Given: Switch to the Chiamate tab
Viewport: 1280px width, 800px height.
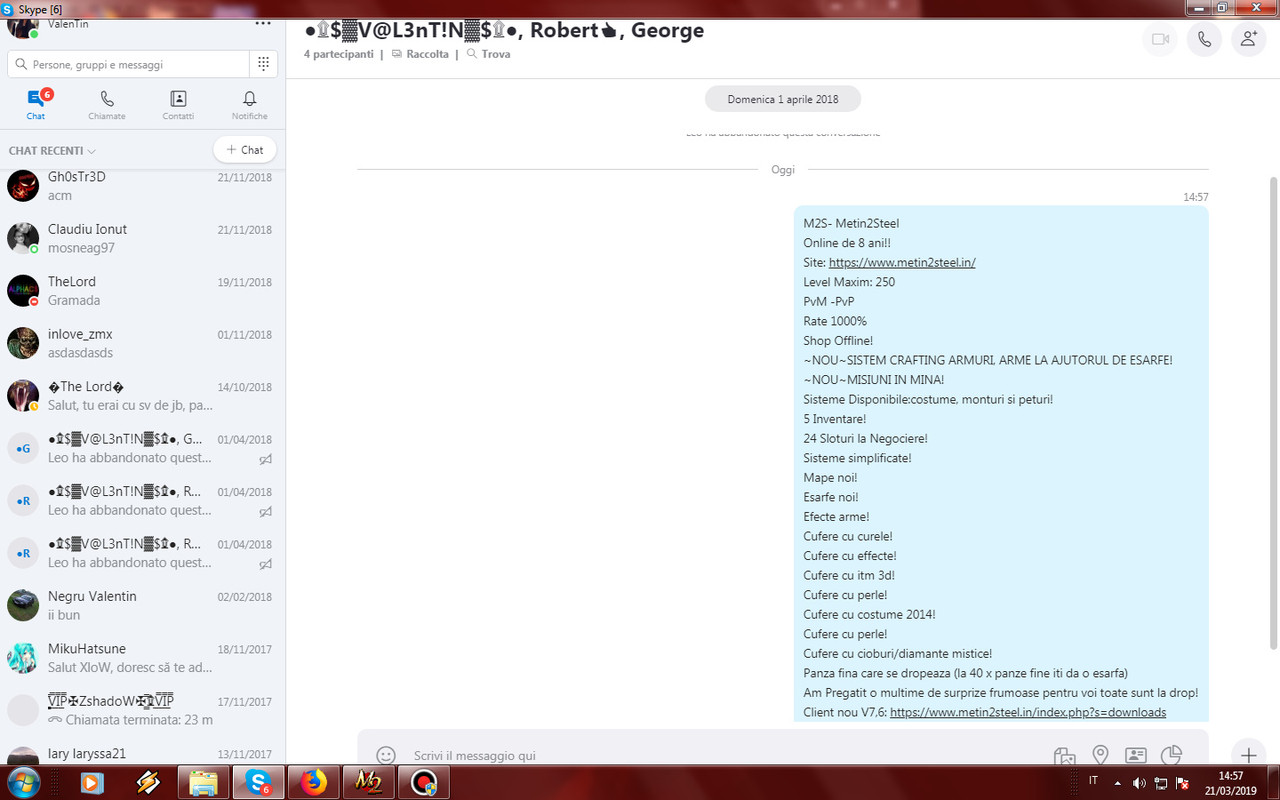Looking at the screenshot, I should (107, 104).
